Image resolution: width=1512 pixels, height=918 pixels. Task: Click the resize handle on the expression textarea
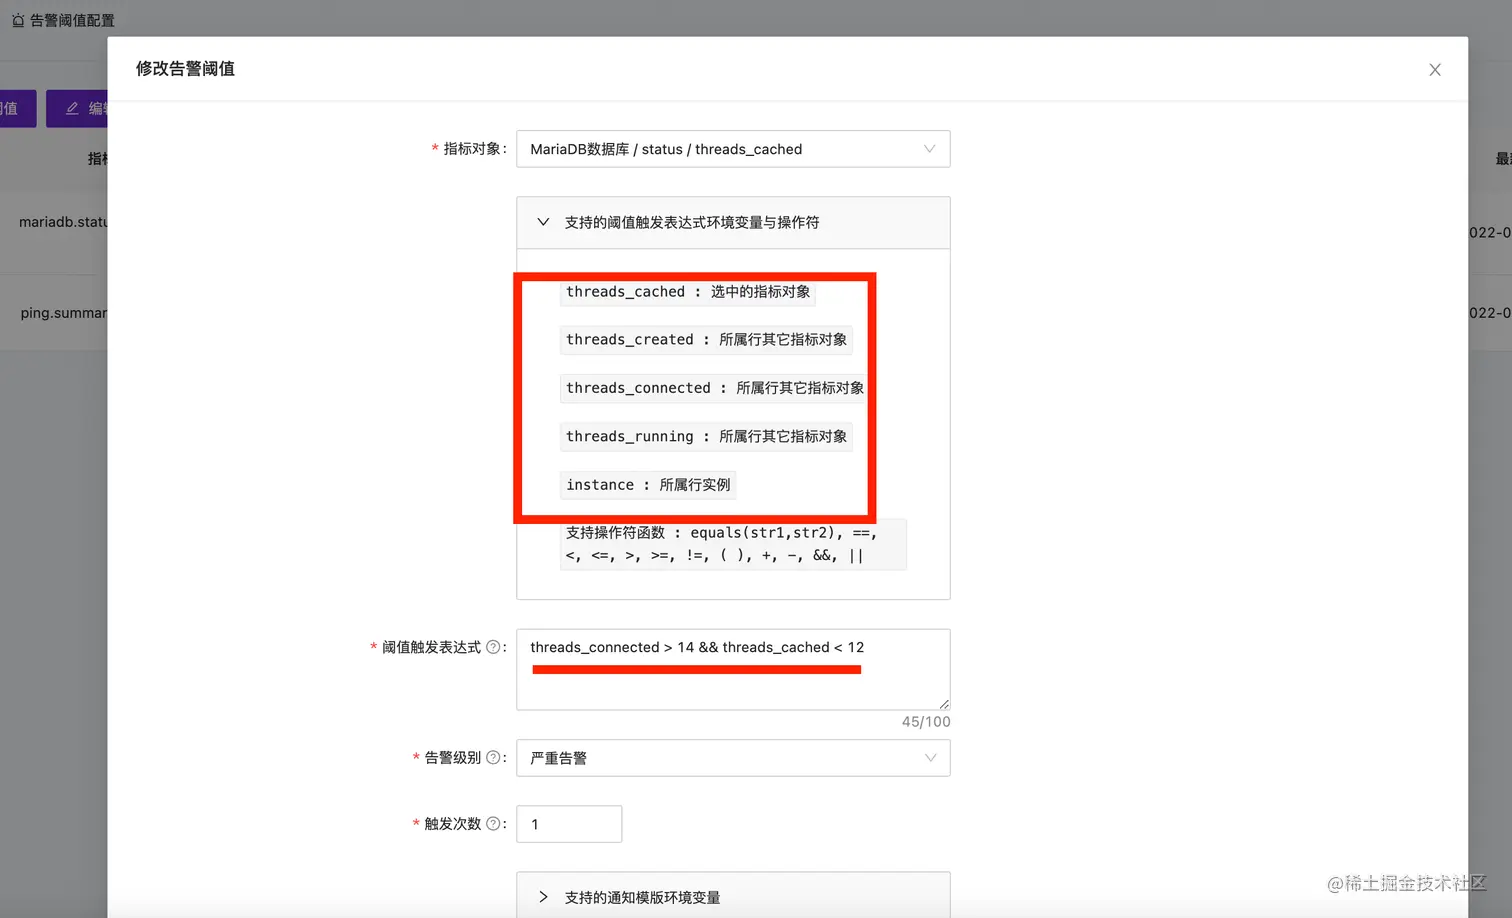pyautogui.click(x=944, y=704)
